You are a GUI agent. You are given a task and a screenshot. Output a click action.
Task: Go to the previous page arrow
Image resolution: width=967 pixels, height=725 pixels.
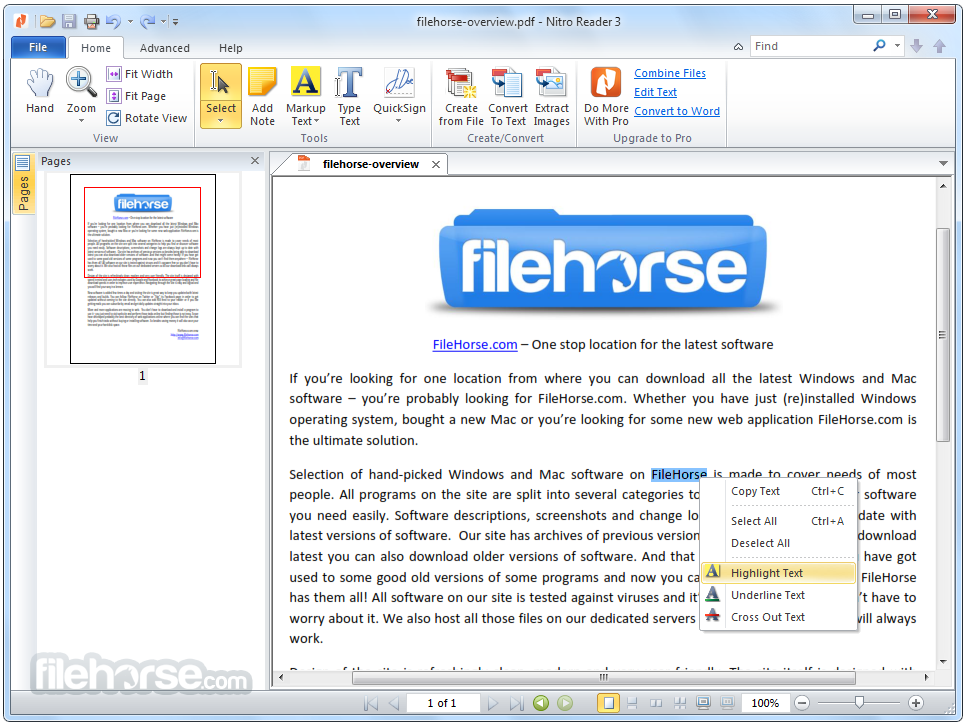click(394, 703)
